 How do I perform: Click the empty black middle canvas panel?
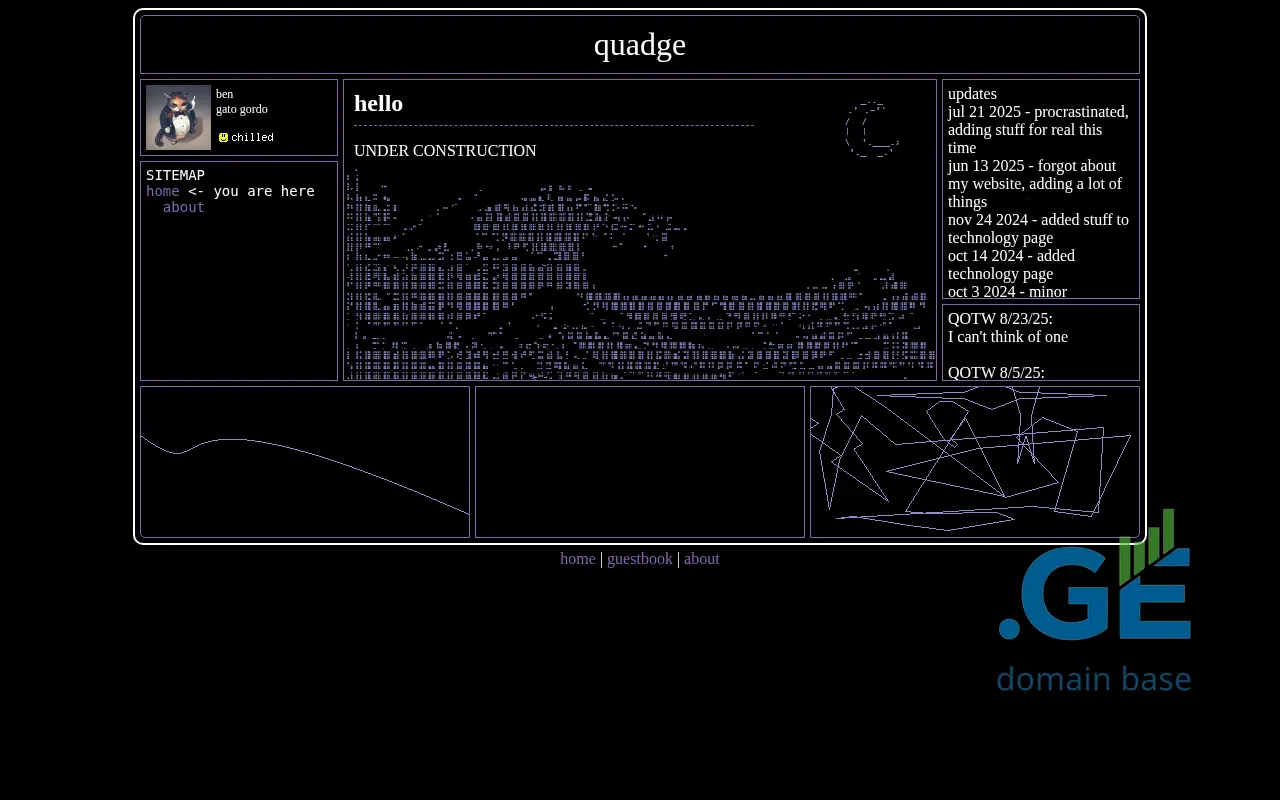click(640, 462)
